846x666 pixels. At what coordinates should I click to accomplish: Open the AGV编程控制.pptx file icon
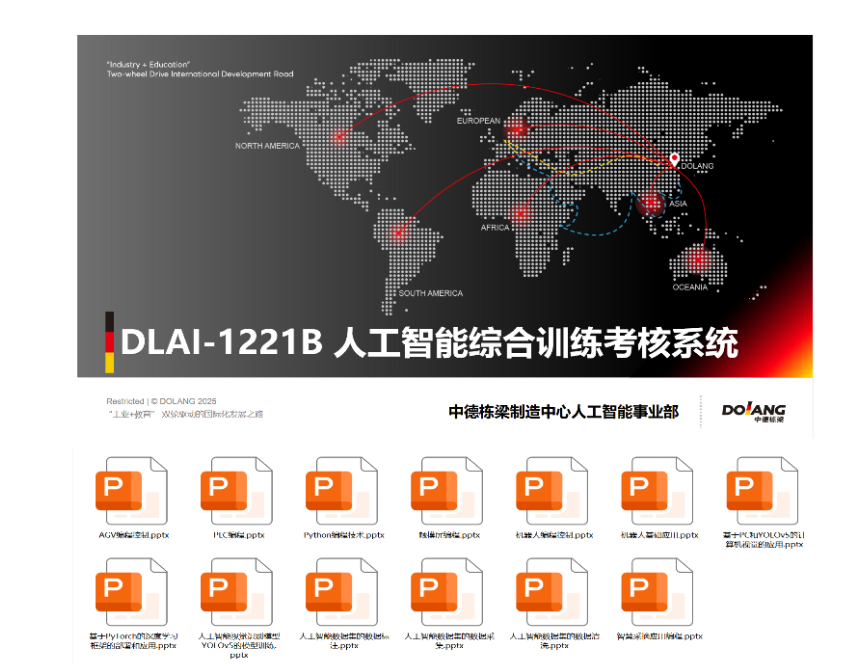132,491
